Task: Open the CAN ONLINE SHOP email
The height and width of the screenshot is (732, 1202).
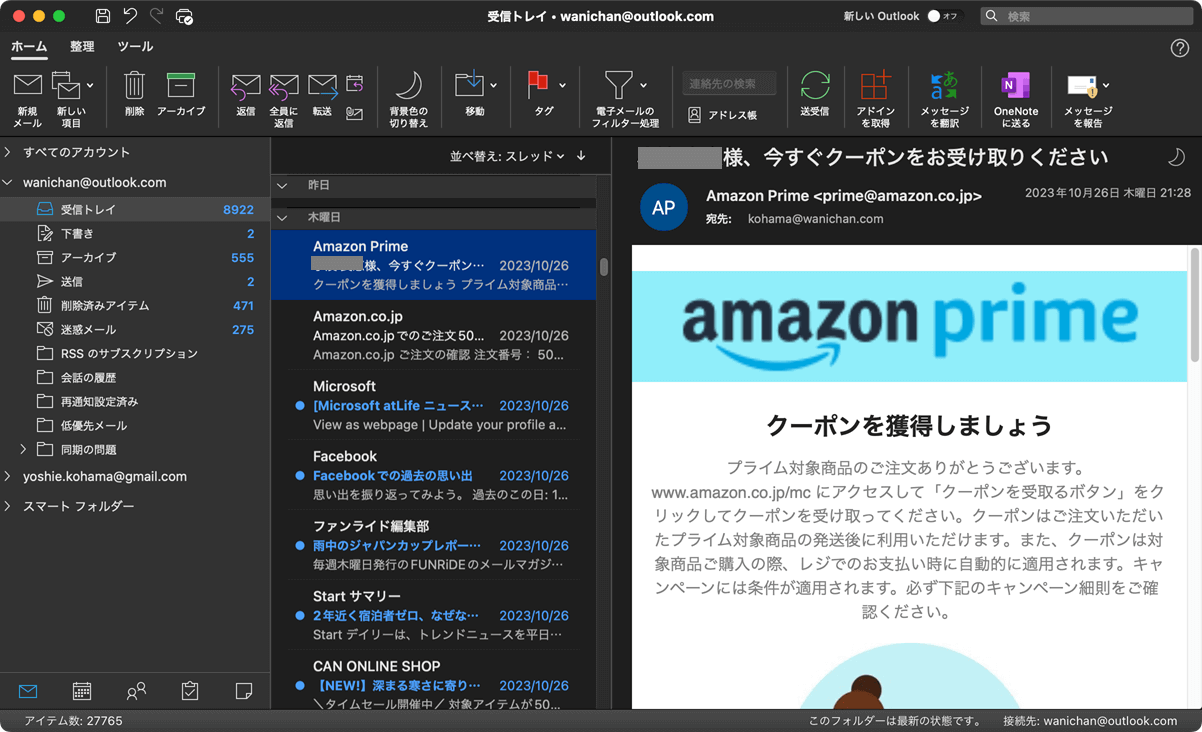Action: click(434, 680)
